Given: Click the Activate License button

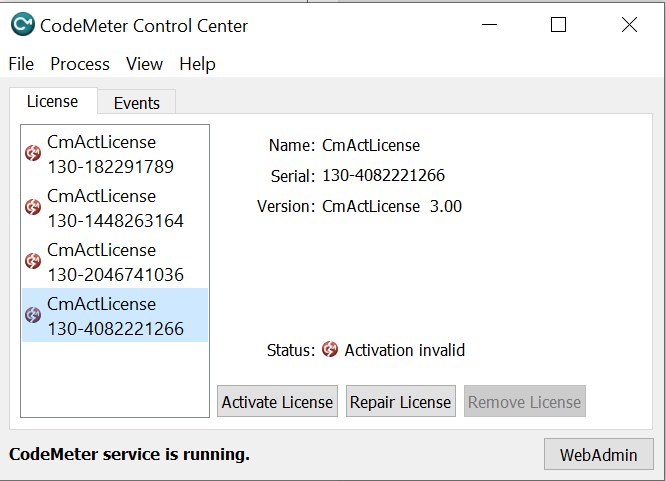Looking at the screenshot, I should tap(277, 401).
